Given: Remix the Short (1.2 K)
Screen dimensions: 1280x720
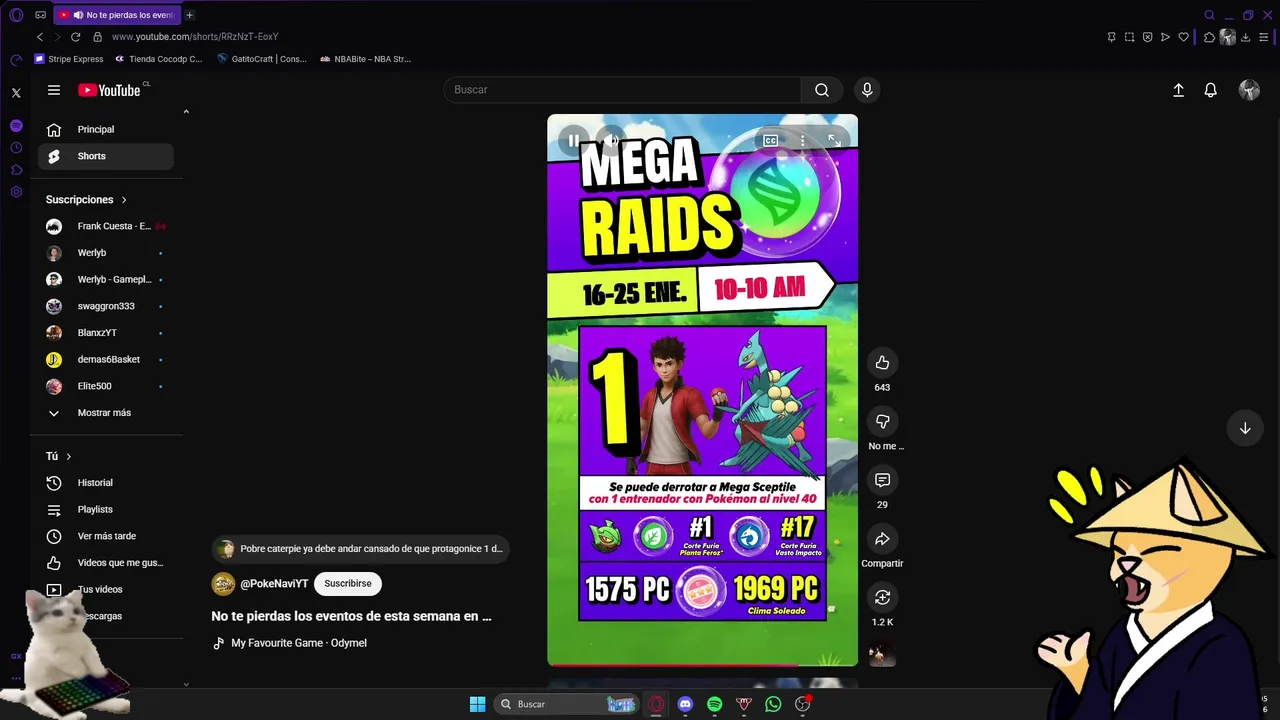Looking at the screenshot, I should 882,597.
